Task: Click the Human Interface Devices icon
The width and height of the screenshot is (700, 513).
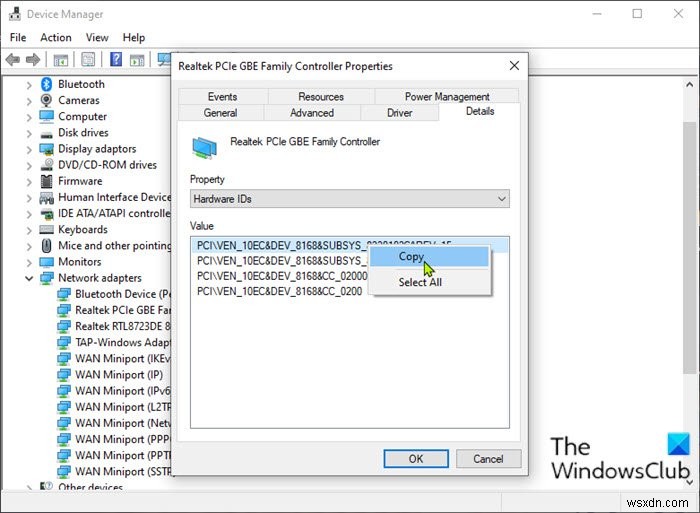Action: [46, 197]
